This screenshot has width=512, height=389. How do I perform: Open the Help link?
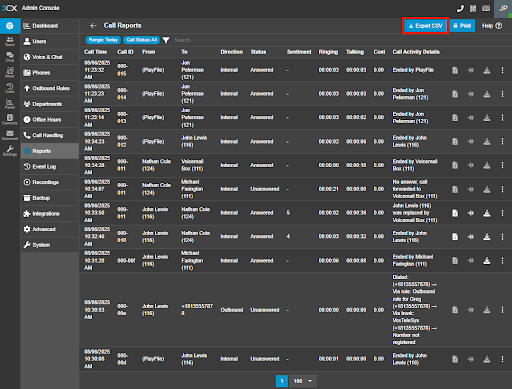[x=492, y=26]
